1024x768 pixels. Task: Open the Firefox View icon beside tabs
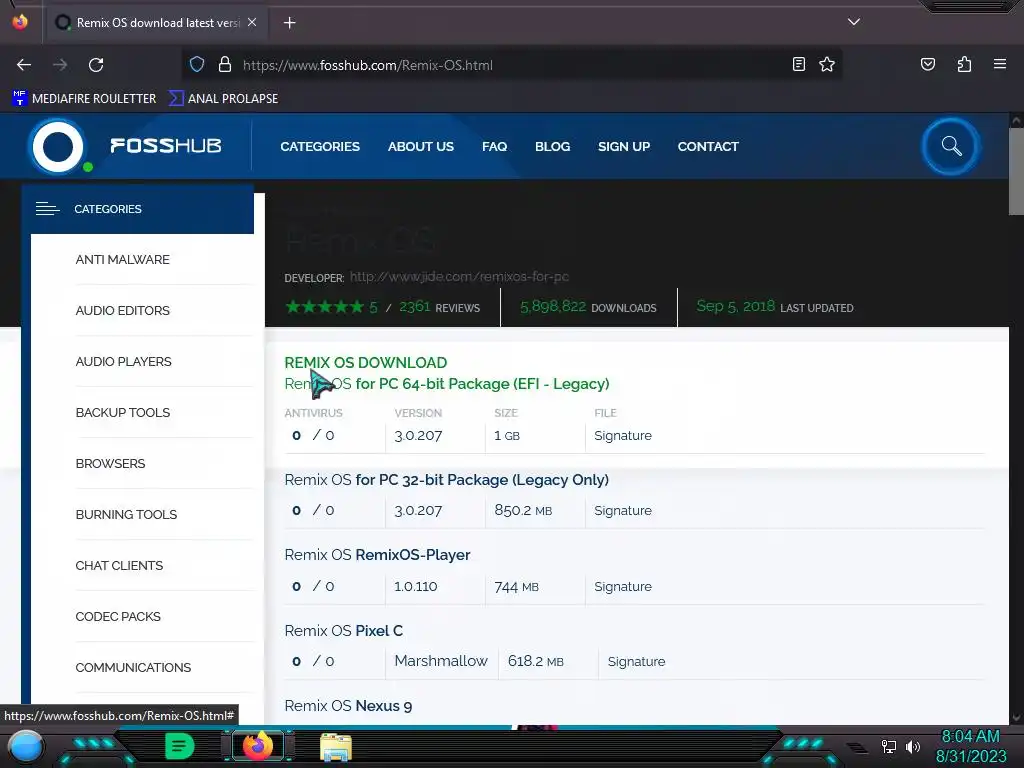click(20, 22)
